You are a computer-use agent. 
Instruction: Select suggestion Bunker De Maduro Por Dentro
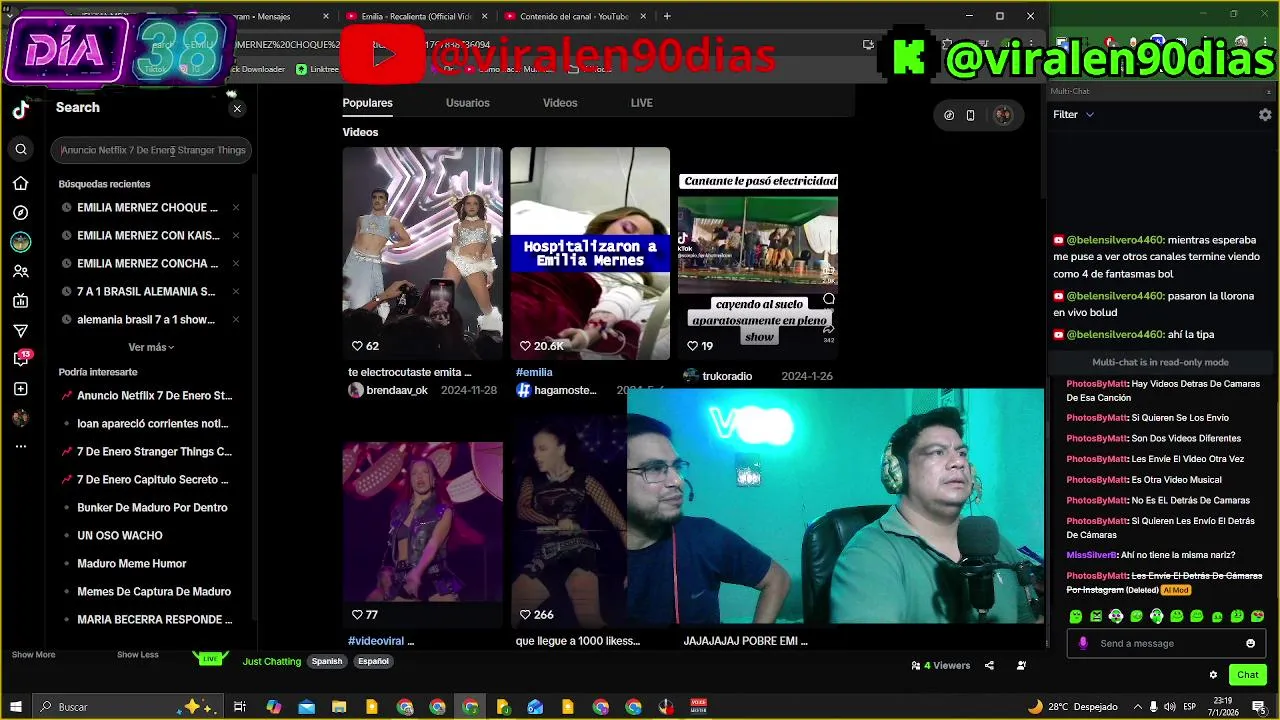click(x=152, y=508)
